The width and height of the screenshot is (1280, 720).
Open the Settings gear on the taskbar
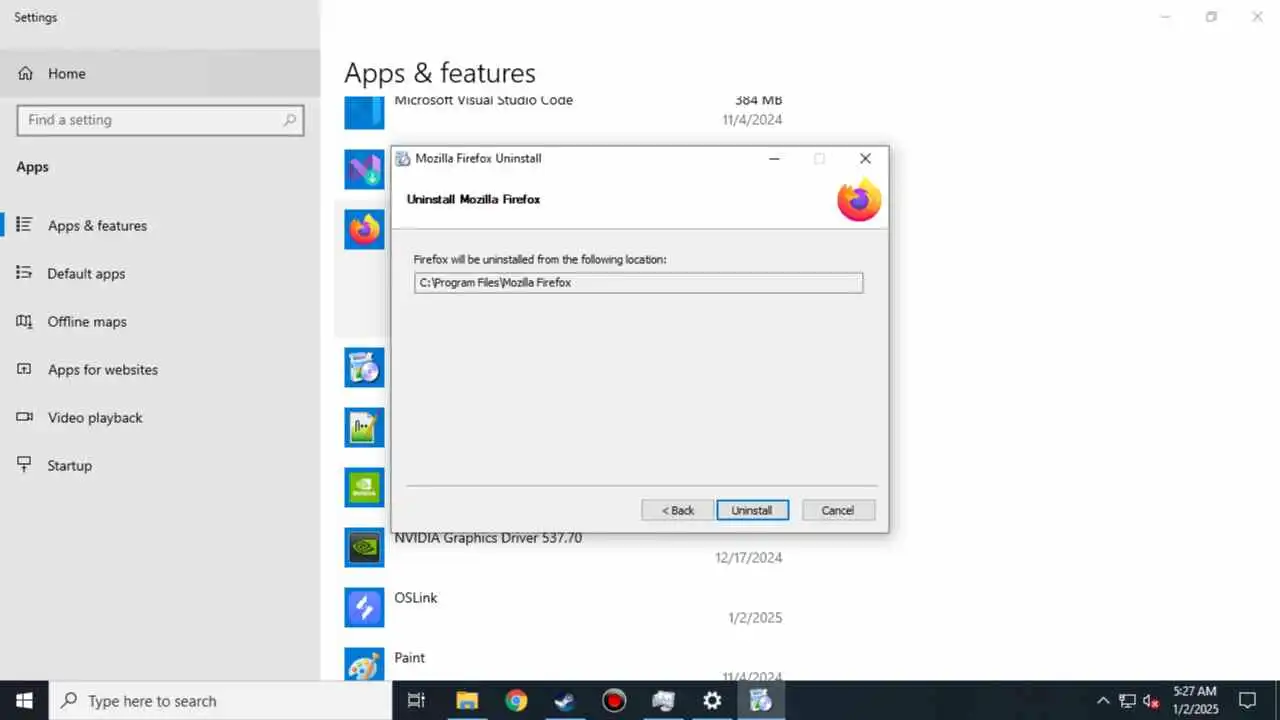[712, 701]
